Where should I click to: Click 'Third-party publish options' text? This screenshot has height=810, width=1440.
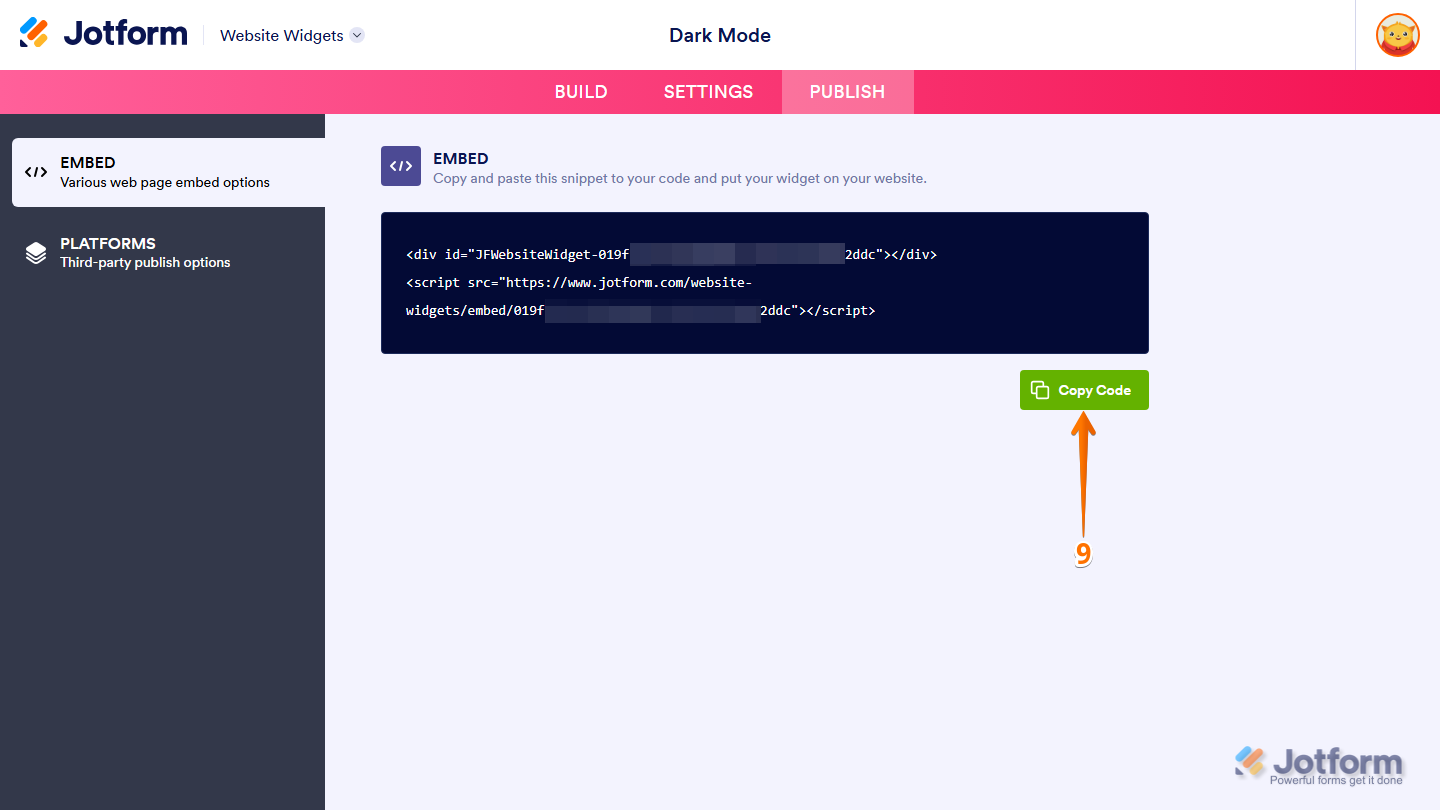pyautogui.click(x=145, y=262)
